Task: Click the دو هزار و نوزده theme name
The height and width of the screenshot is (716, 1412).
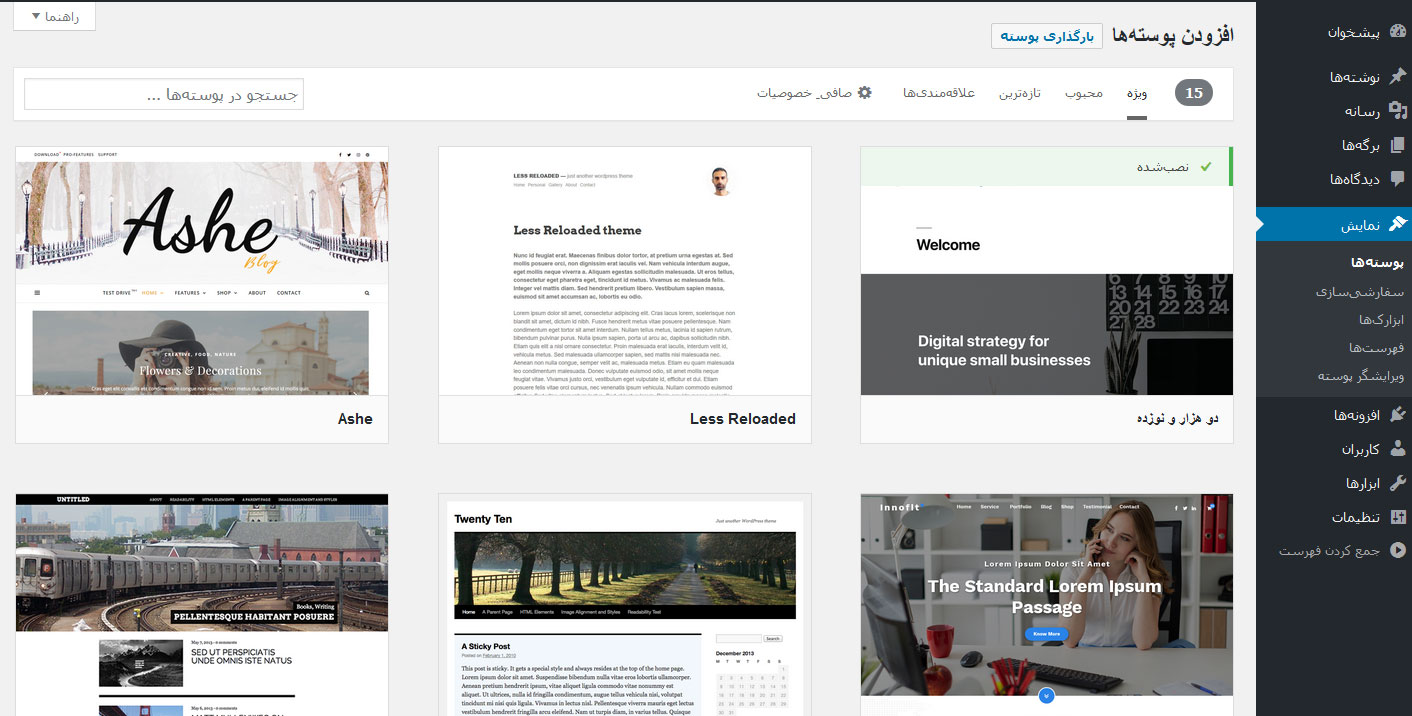Action: [x=1177, y=419]
